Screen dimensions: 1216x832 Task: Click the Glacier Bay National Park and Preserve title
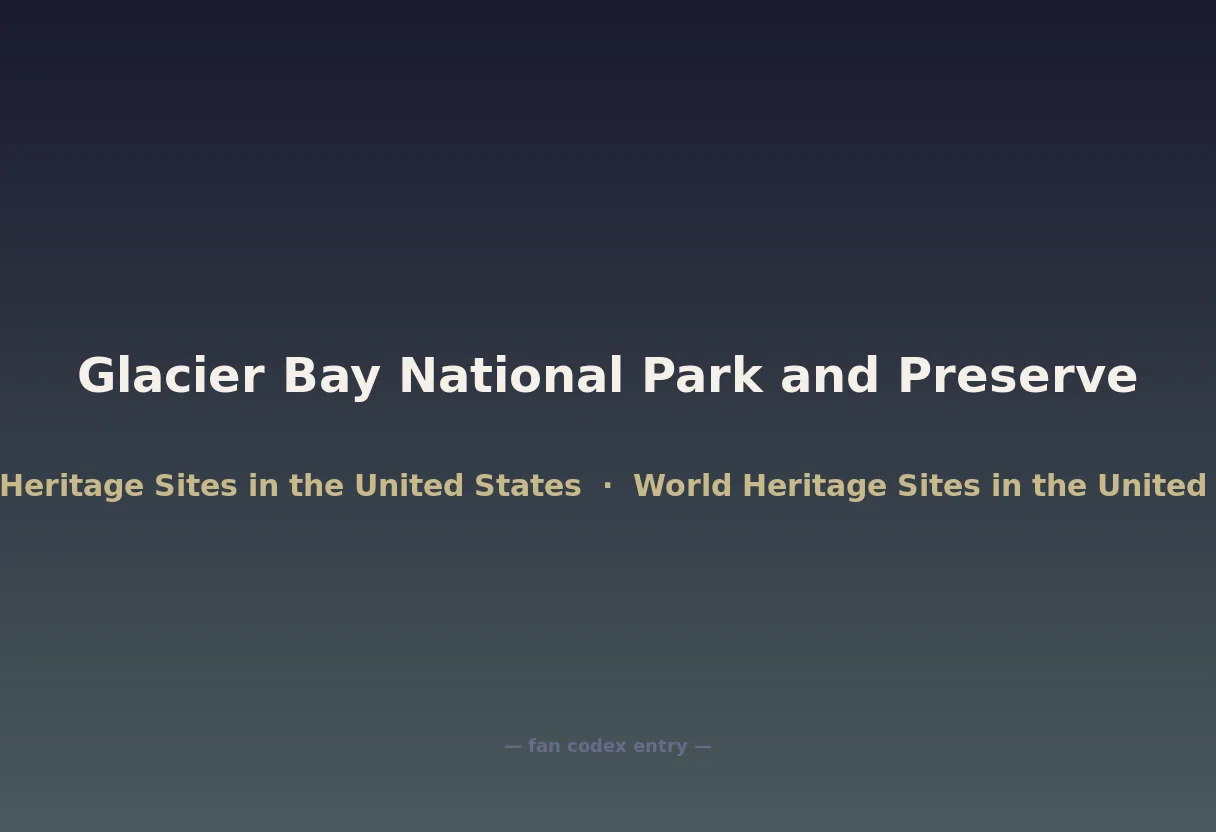[x=608, y=377]
